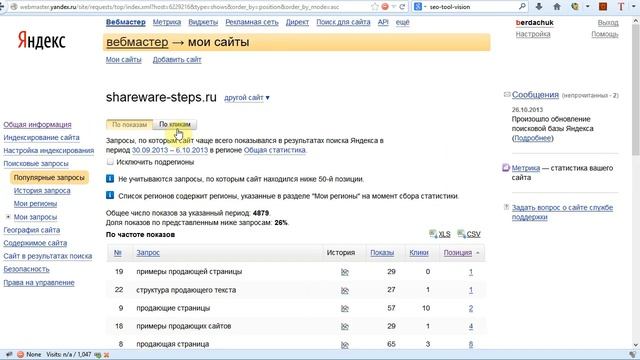Image resolution: width=640 pixels, height=360 pixels.
Task: Sort table by Показы column
Action: point(382,253)
